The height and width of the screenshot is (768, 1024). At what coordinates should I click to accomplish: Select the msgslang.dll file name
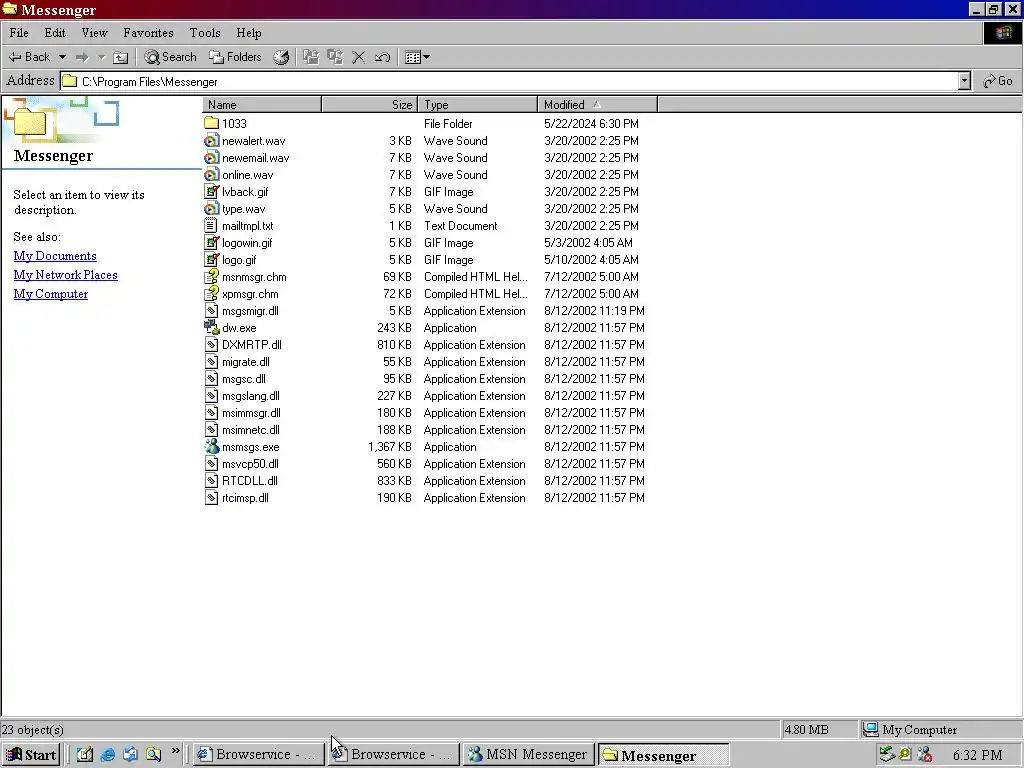(x=251, y=396)
